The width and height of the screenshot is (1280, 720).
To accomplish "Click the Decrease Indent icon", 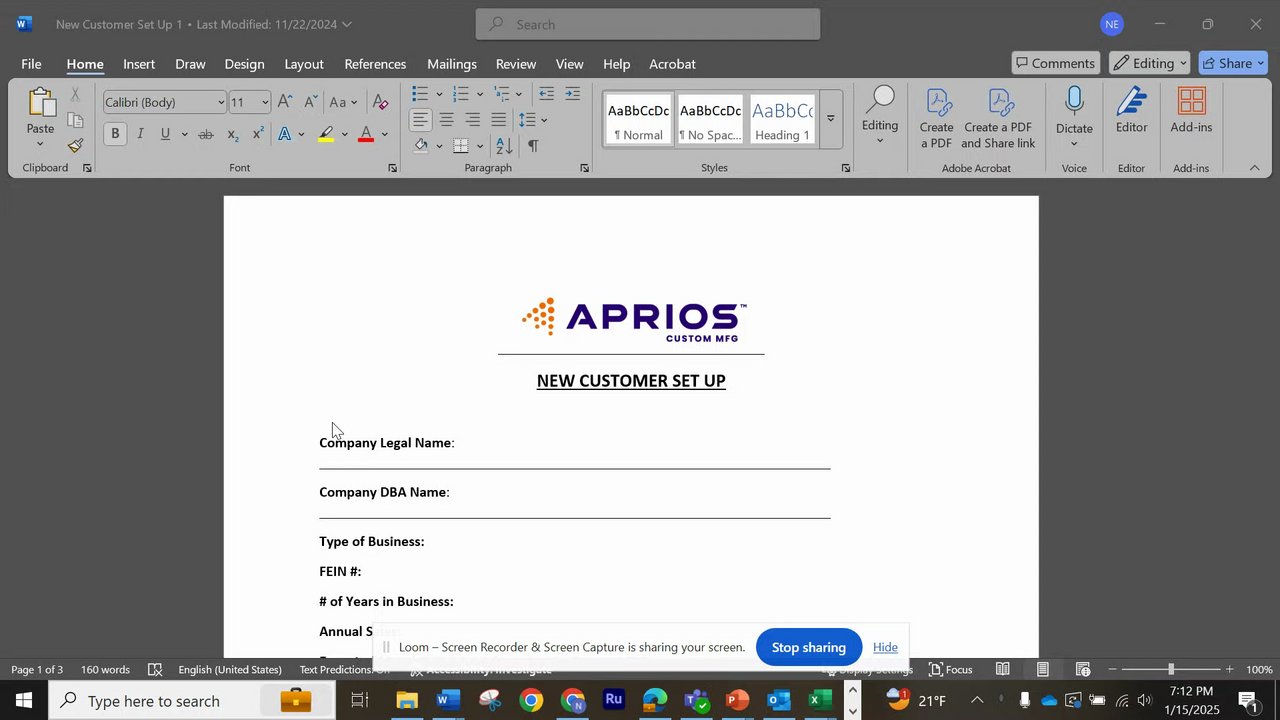I will [546, 94].
